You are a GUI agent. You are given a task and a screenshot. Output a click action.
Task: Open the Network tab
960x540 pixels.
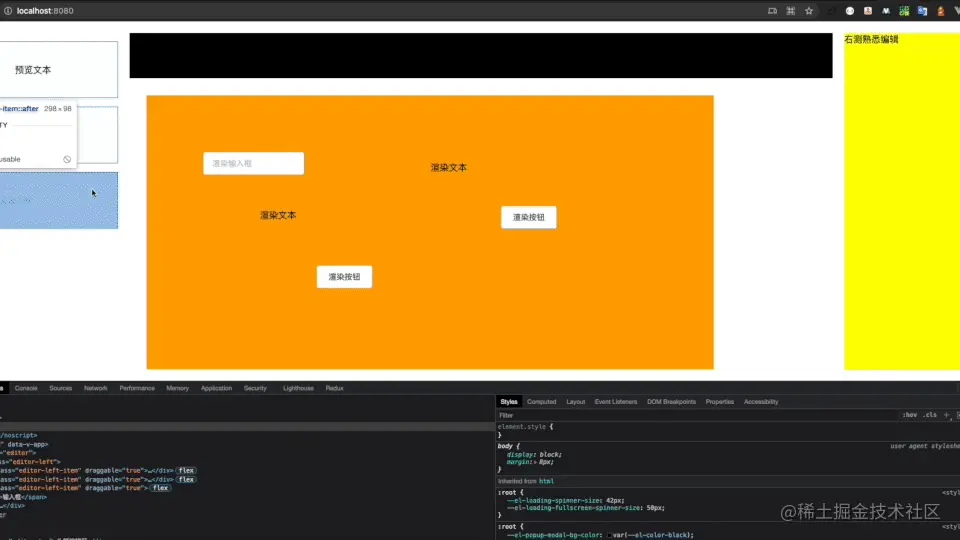tap(96, 388)
